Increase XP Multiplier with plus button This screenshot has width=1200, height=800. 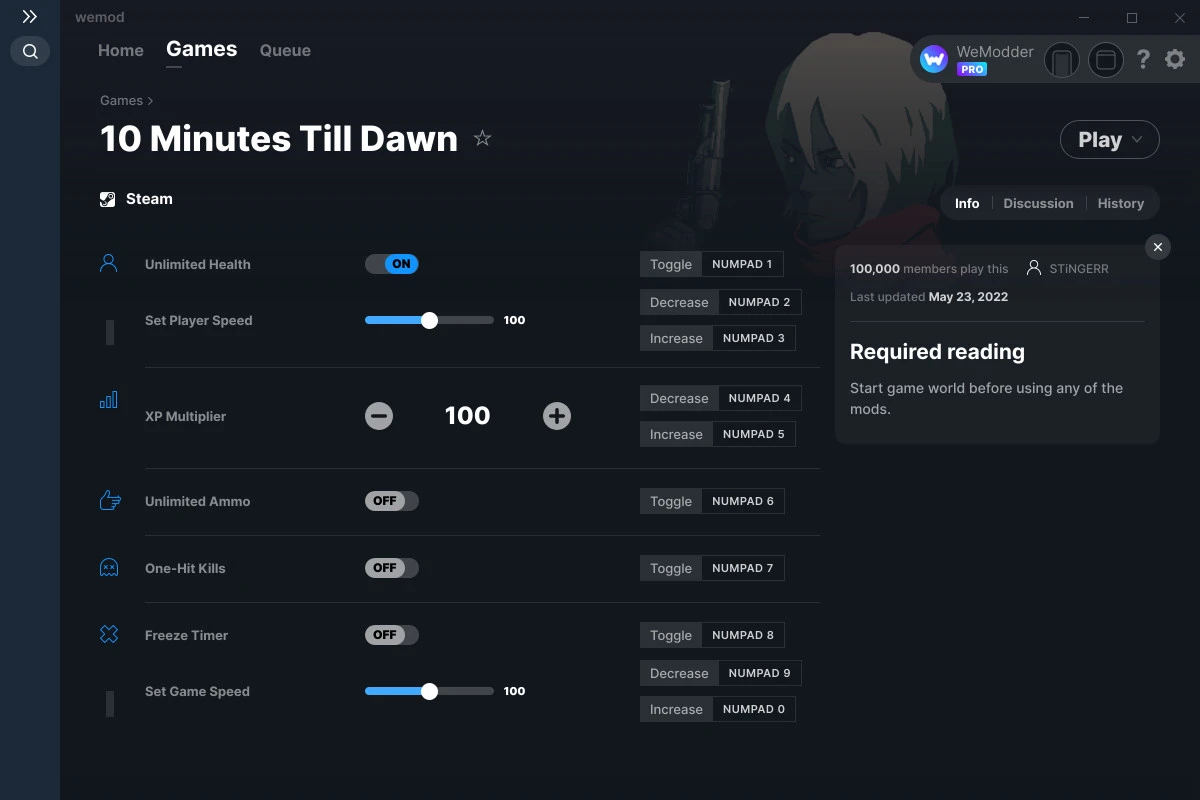pos(557,415)
